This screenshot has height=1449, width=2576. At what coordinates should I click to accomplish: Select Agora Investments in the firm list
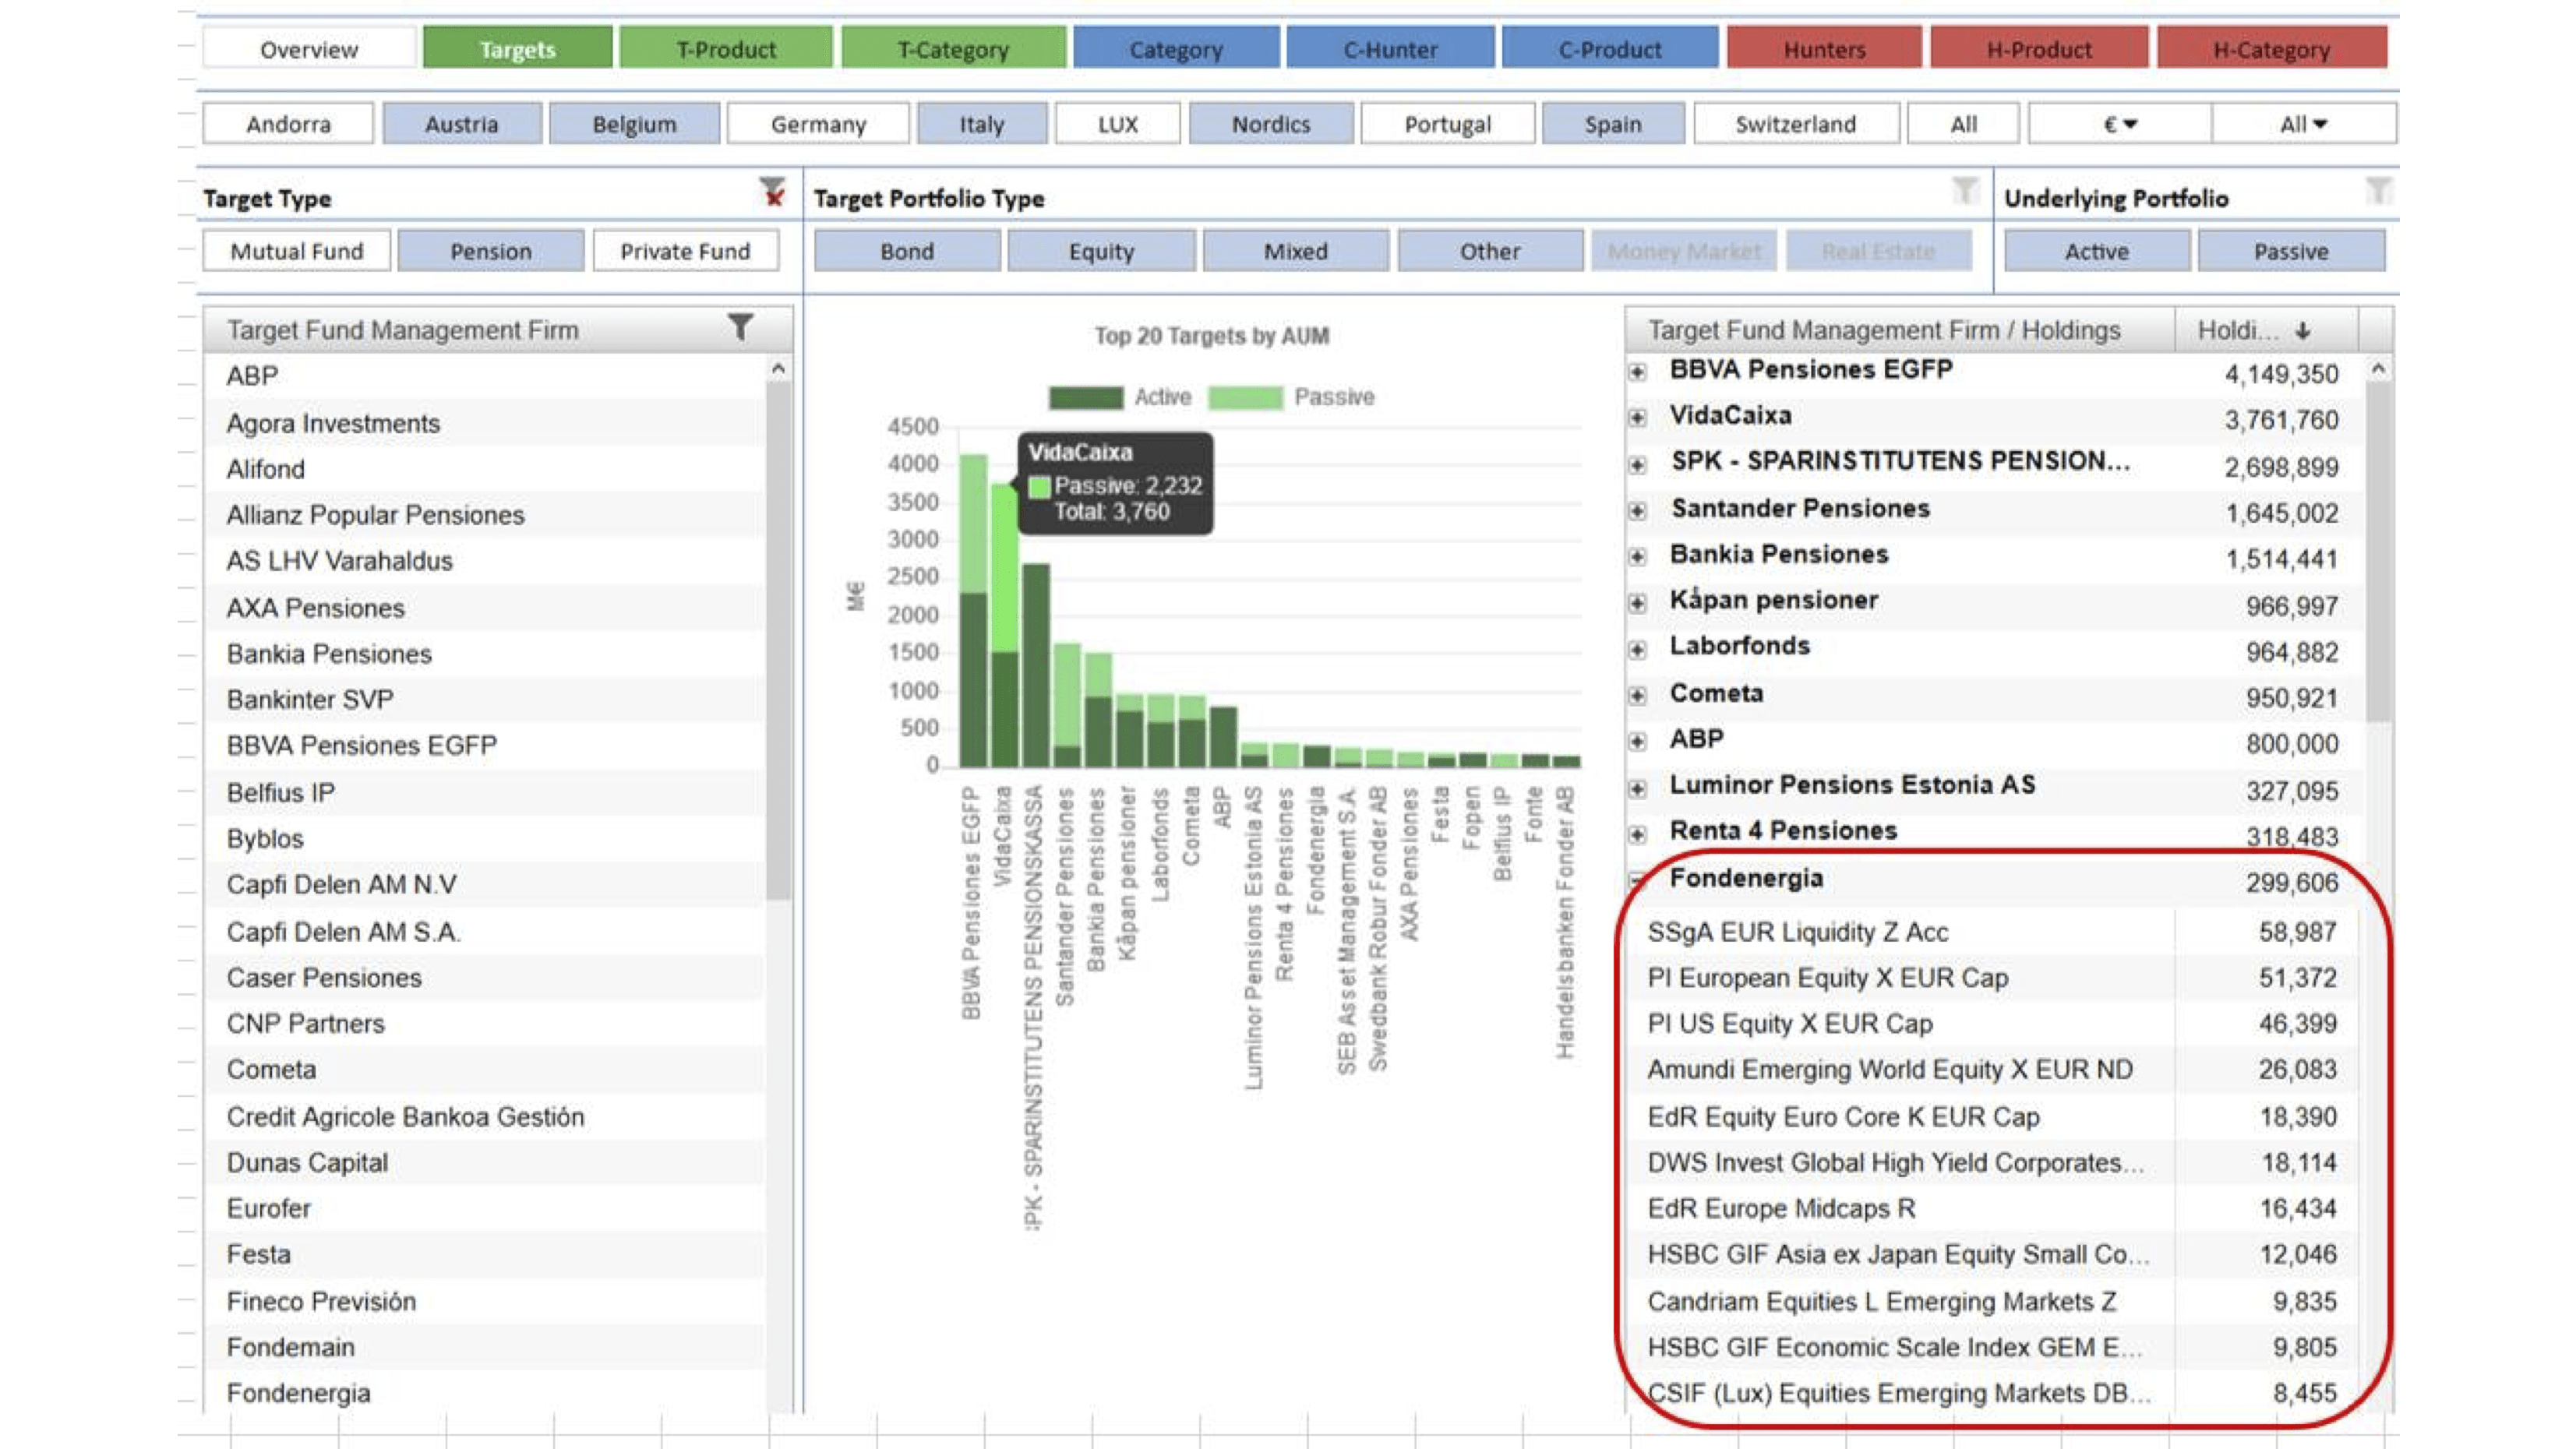coord(485,423)
